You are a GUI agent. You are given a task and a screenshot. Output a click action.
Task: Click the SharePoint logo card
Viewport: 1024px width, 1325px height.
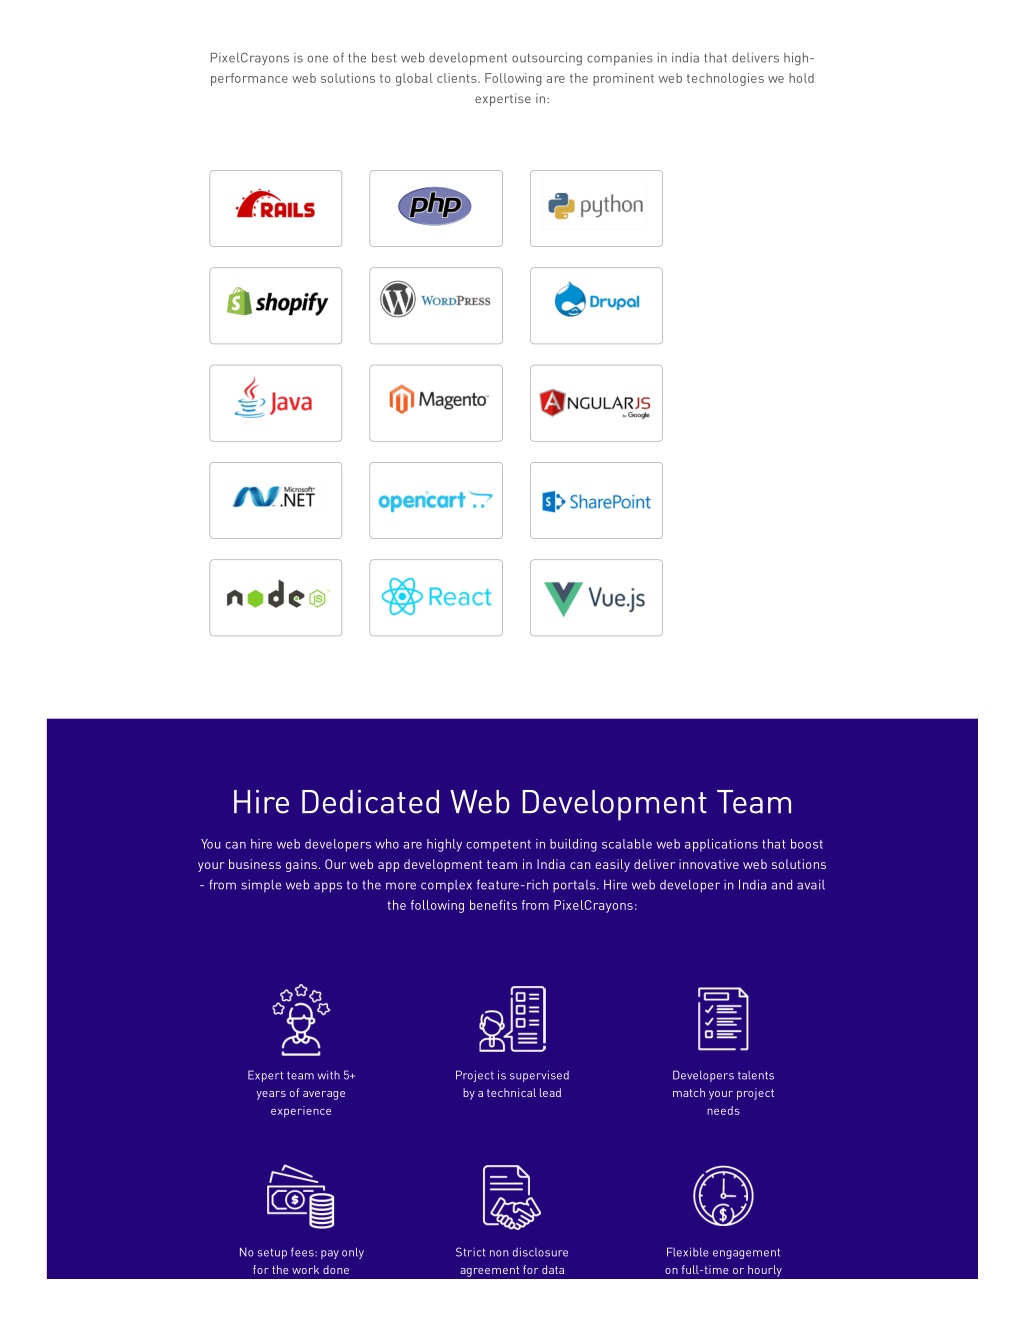click(x=596, y=500)
